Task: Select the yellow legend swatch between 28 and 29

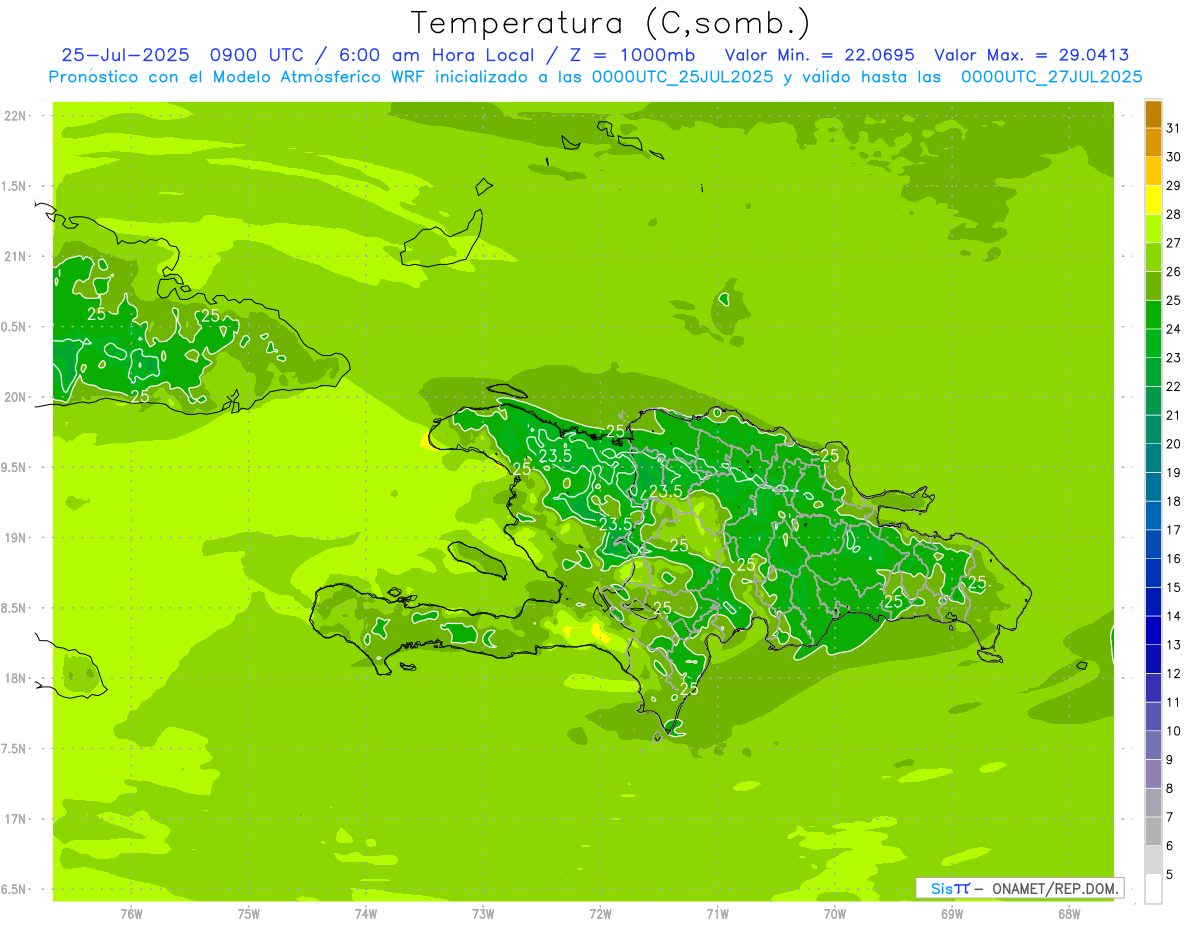Action: point(1153,199)
